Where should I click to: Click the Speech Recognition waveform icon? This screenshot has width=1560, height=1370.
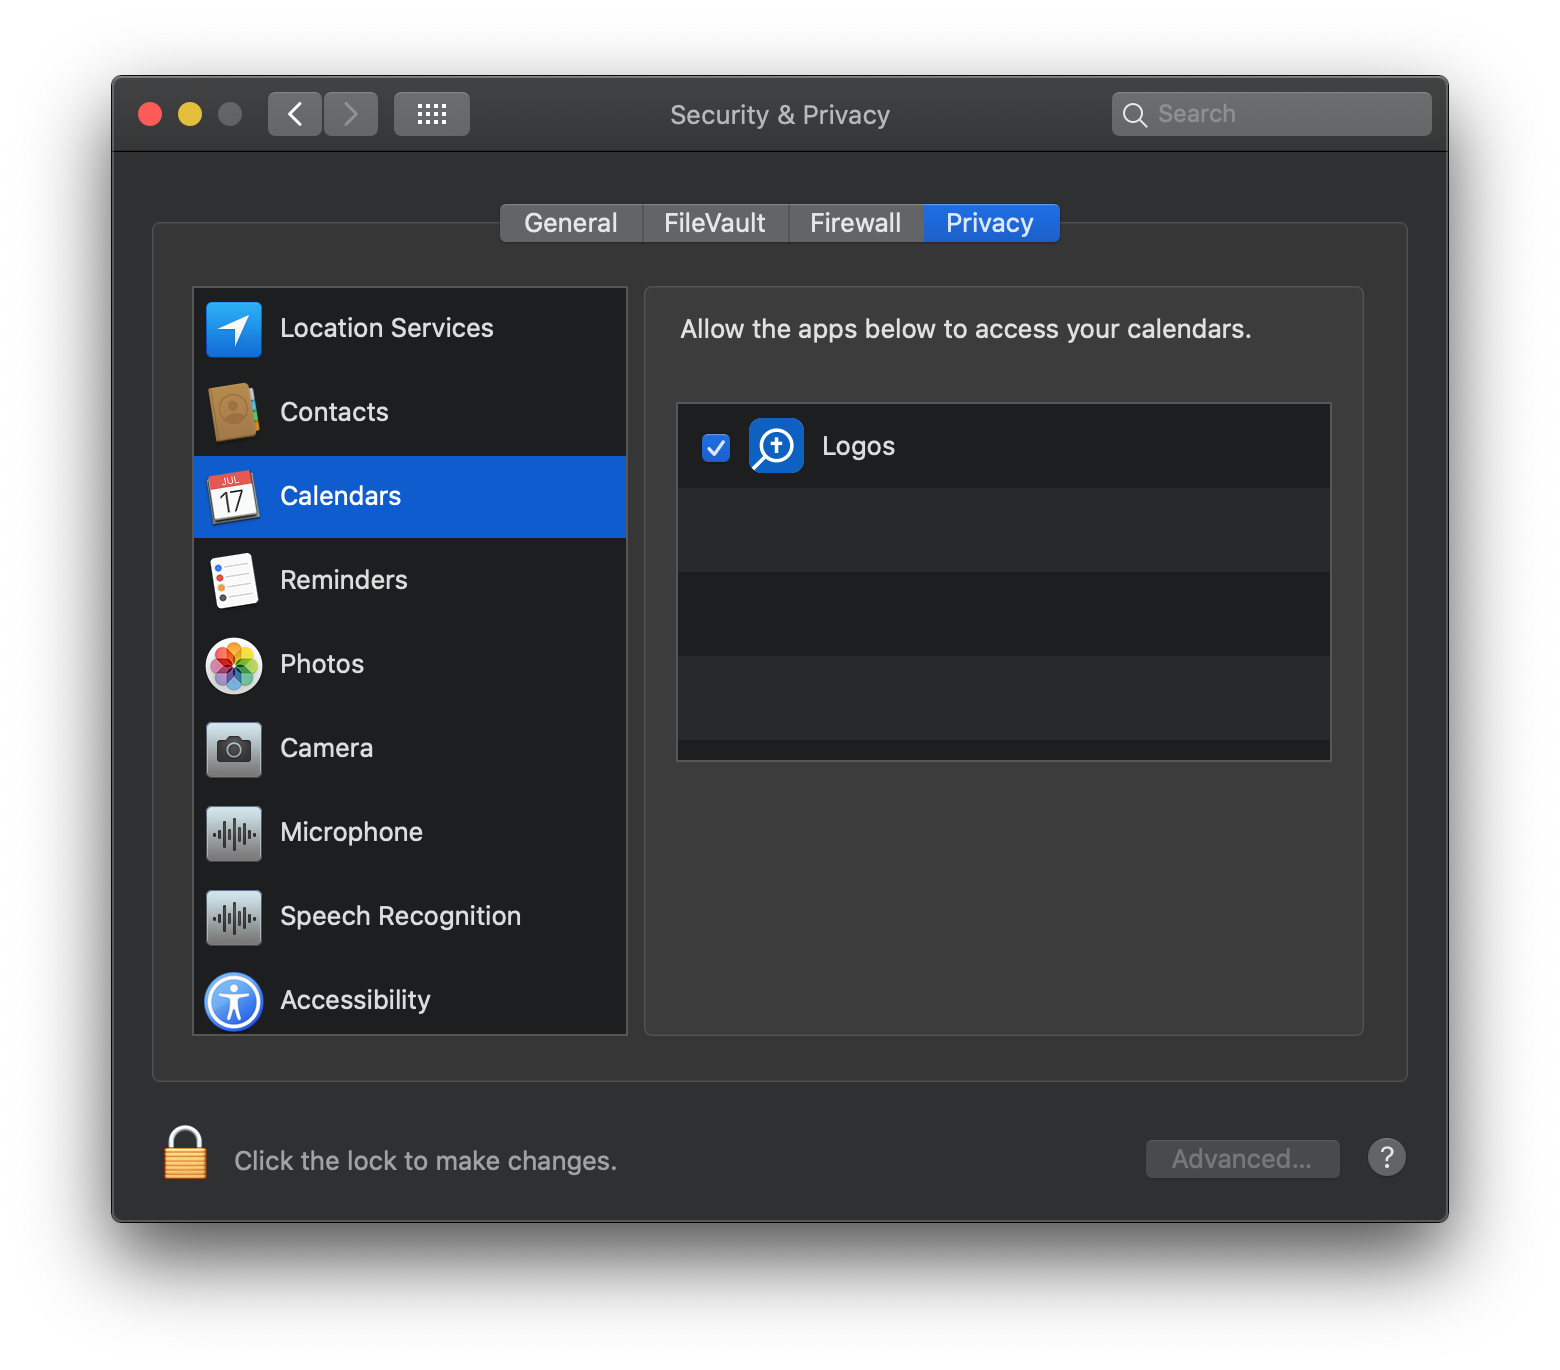click(234, 917)
